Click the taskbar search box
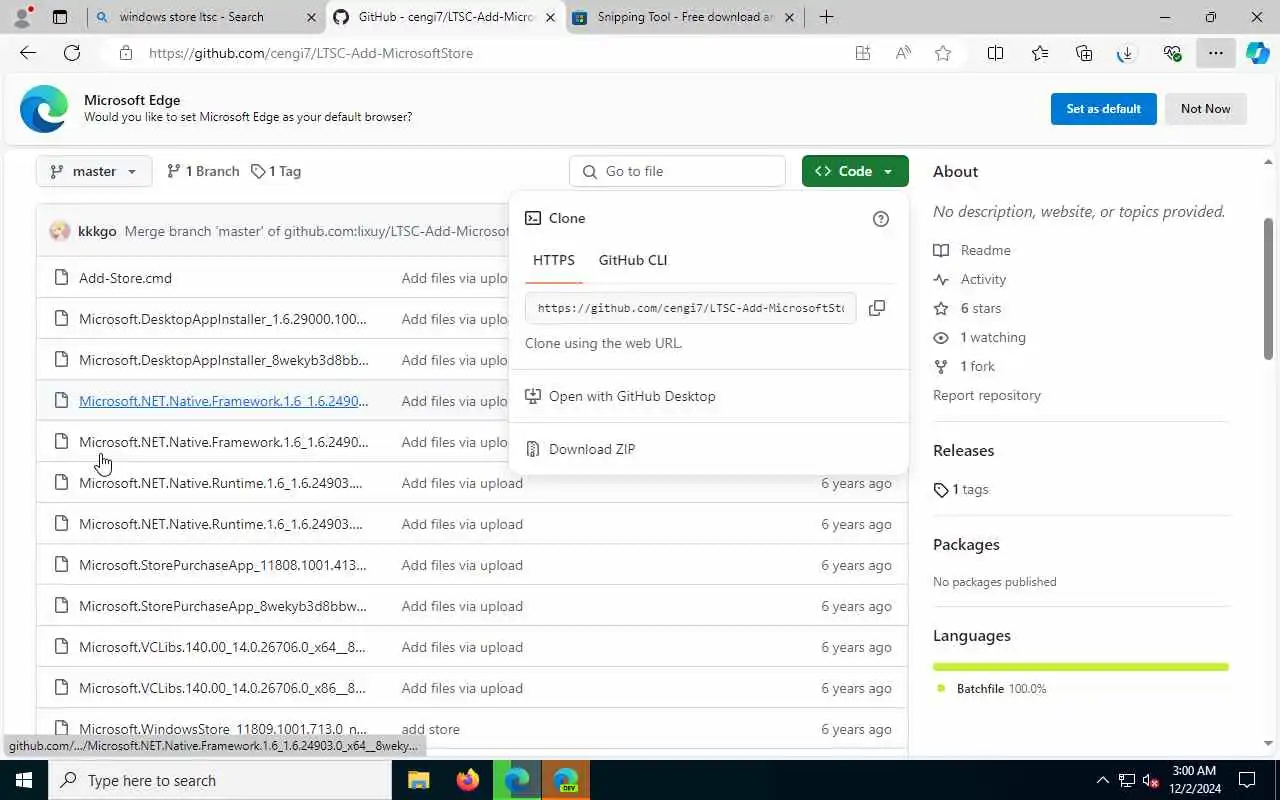 220,780
